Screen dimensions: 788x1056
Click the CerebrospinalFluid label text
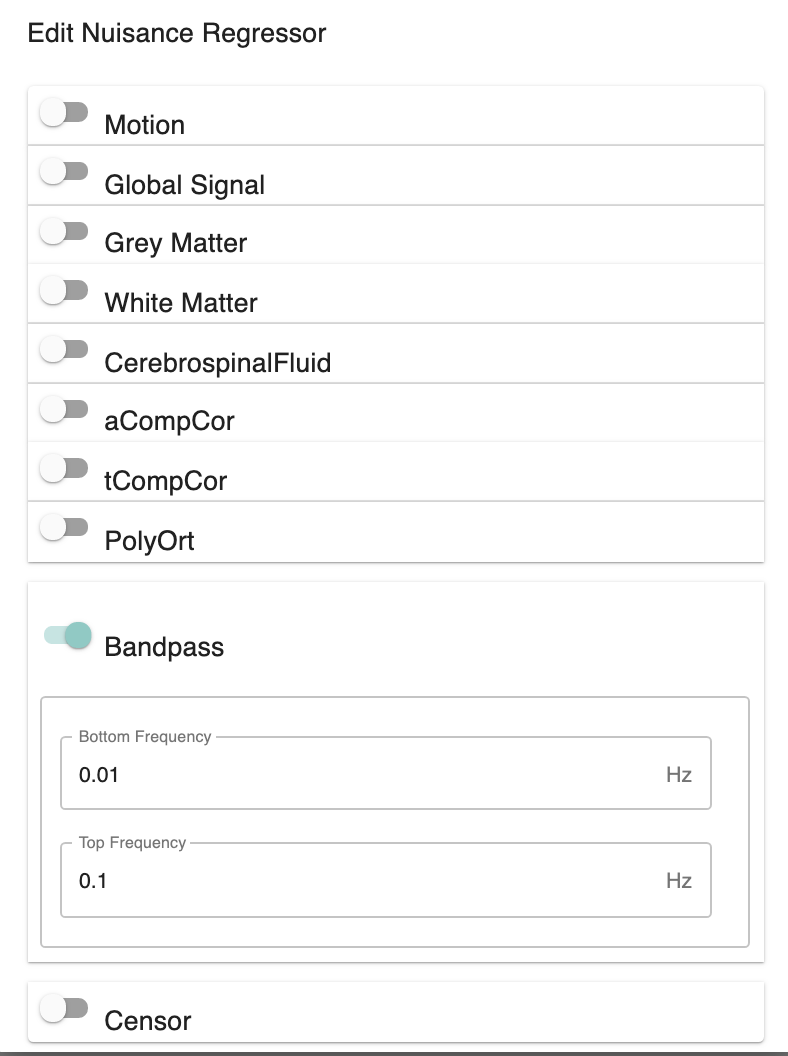pos(217,362)
